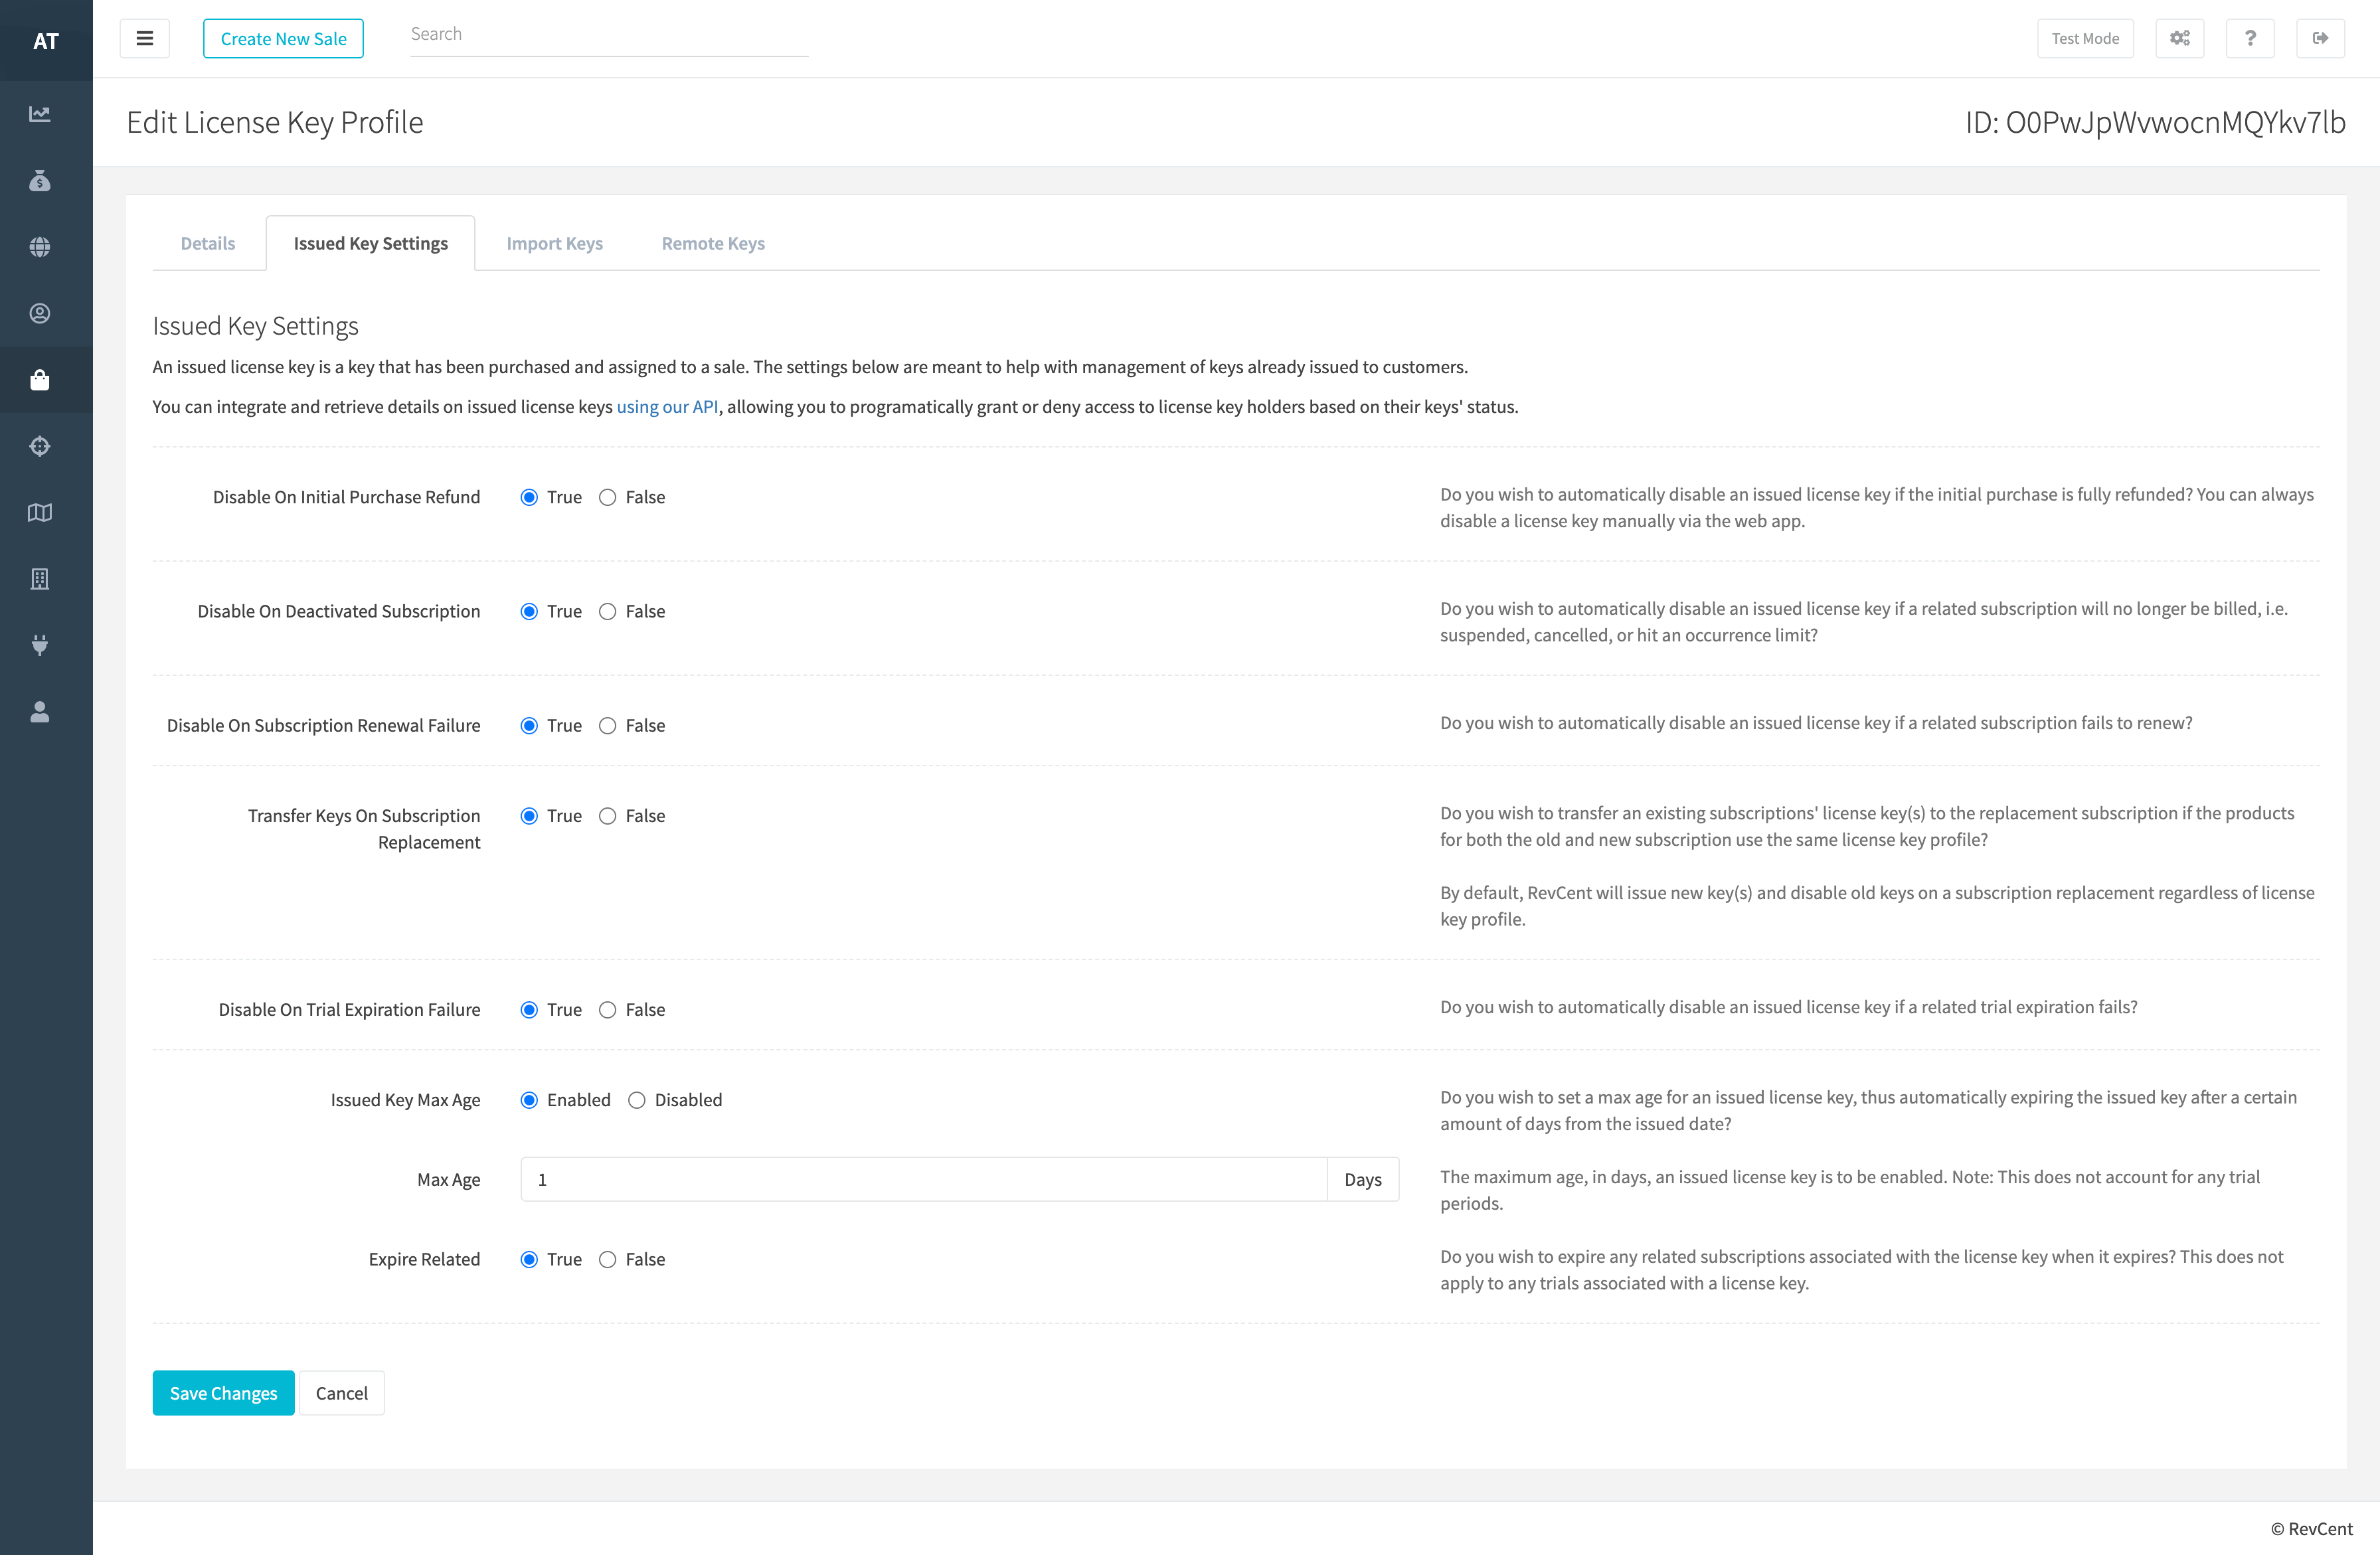Open the Remote Keys tab

712,243
